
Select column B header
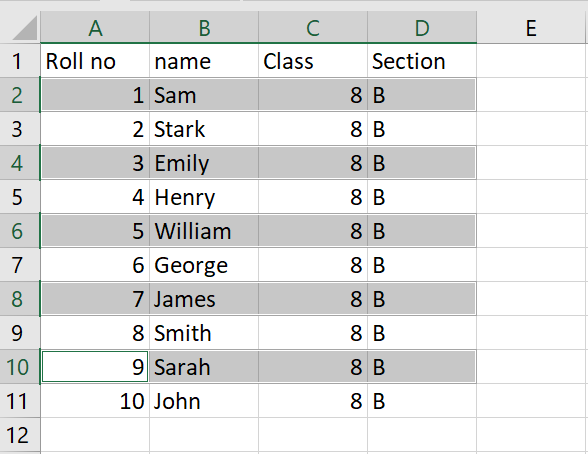(x=204, y=28)
